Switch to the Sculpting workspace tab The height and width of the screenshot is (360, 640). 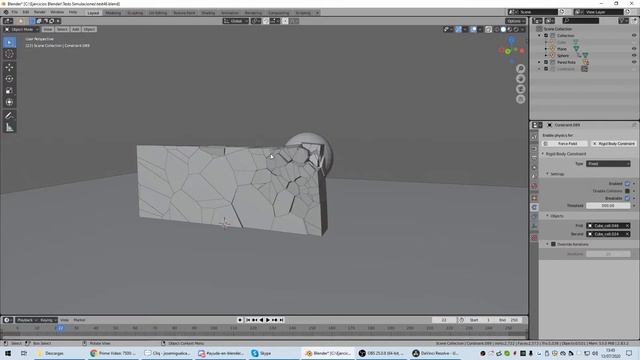point(135,13)
